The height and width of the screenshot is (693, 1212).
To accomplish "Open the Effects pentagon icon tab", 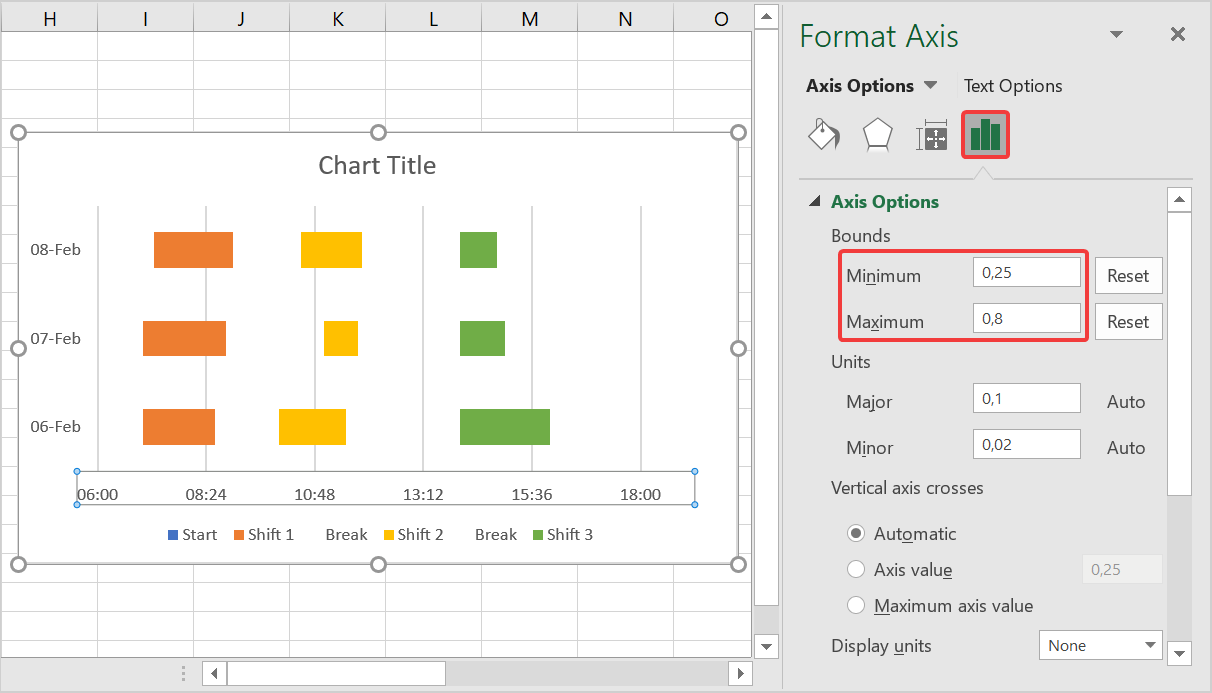I will coord(877,135).
